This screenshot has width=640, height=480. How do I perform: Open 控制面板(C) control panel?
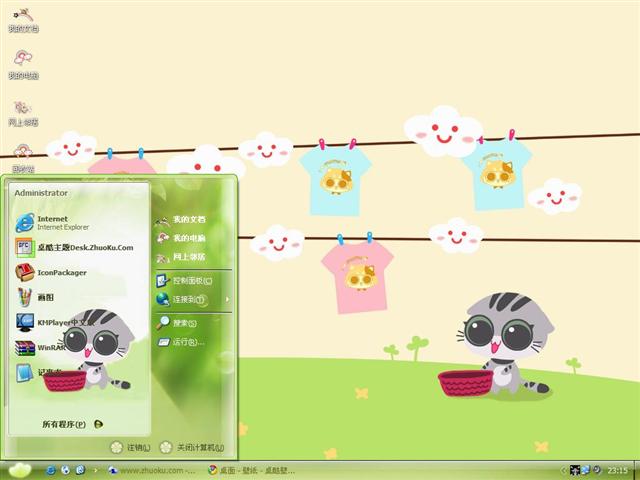[184, 281]
